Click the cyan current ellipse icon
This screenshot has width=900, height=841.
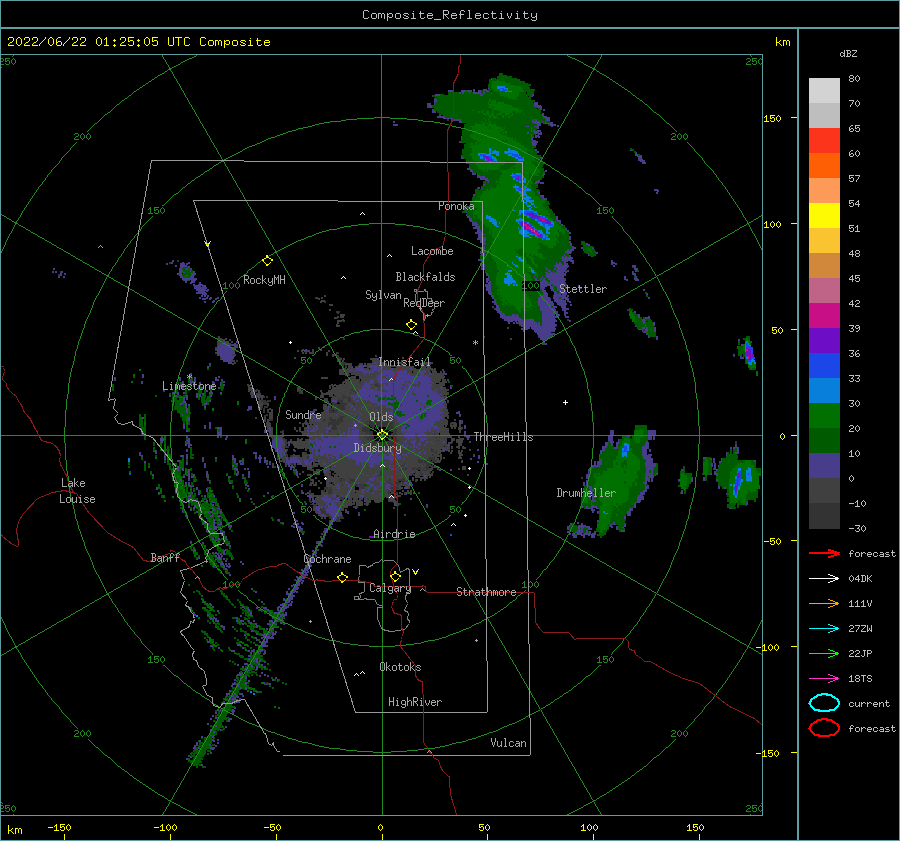(x=824, y=703)
